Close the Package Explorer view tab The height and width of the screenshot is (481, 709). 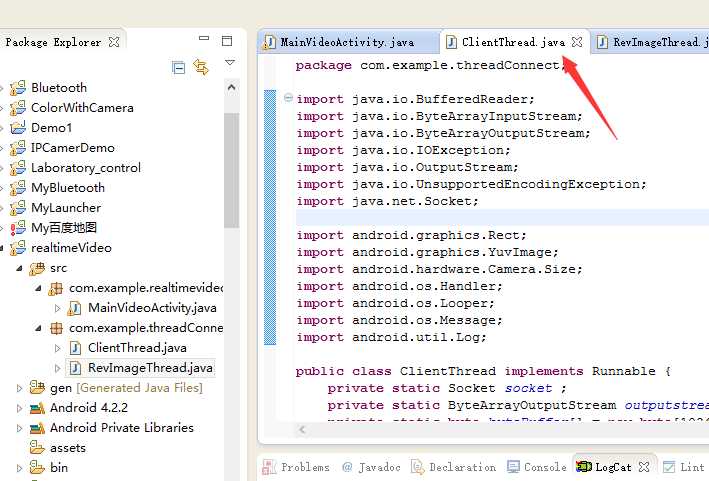click(x=114, y=42)
